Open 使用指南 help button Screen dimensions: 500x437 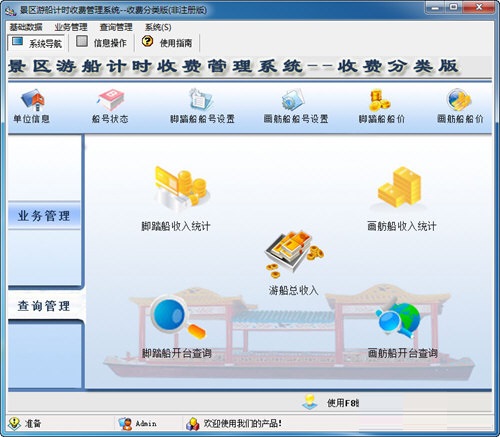167,43
